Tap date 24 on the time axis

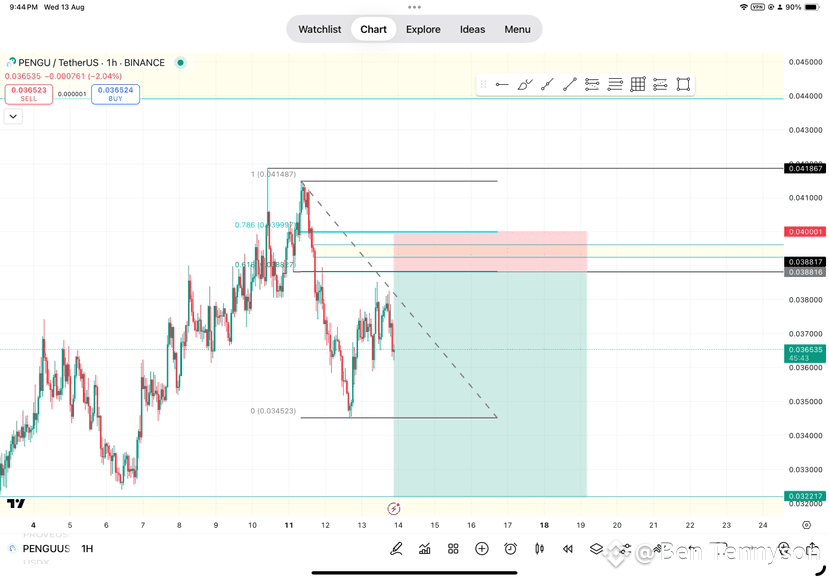pyautogui.click(x=763, y=525)
